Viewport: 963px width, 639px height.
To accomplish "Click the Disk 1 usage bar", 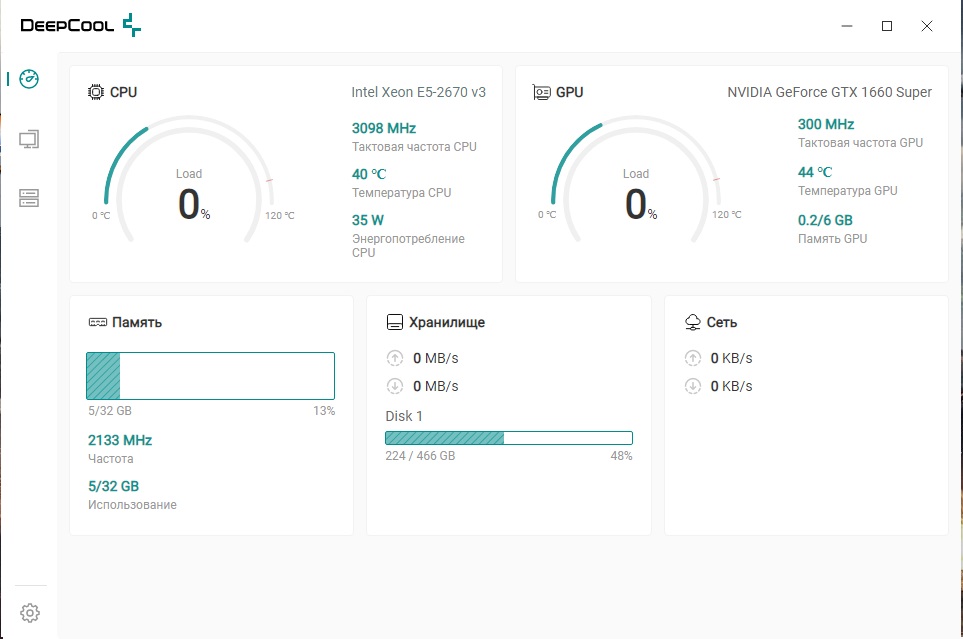I will click(509, 437).
